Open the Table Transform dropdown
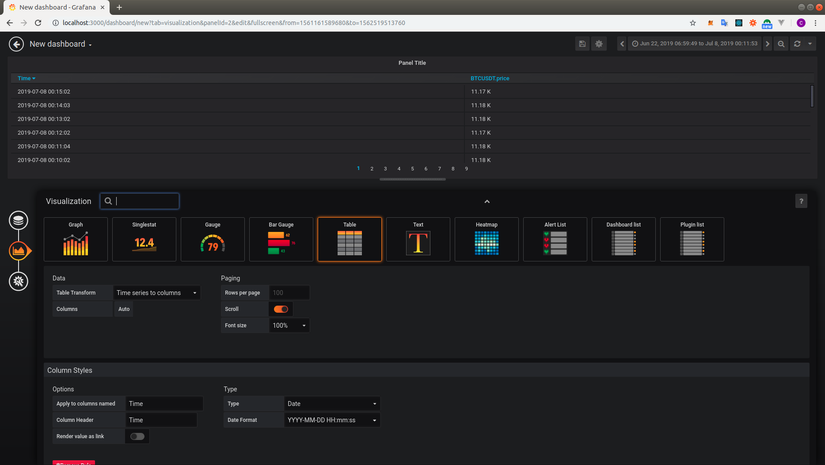This screenshot has height=465, width=825. click(157, 292)
